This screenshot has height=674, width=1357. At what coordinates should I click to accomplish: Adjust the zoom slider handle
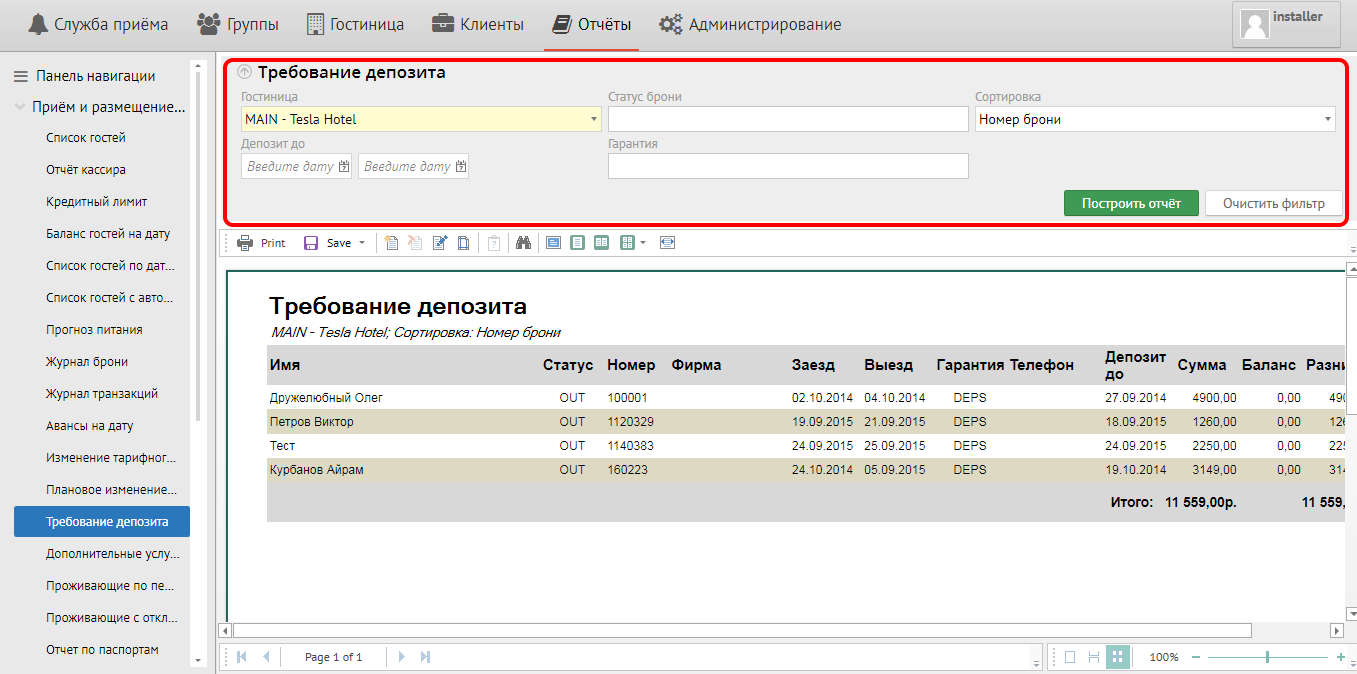[1267, 657]
